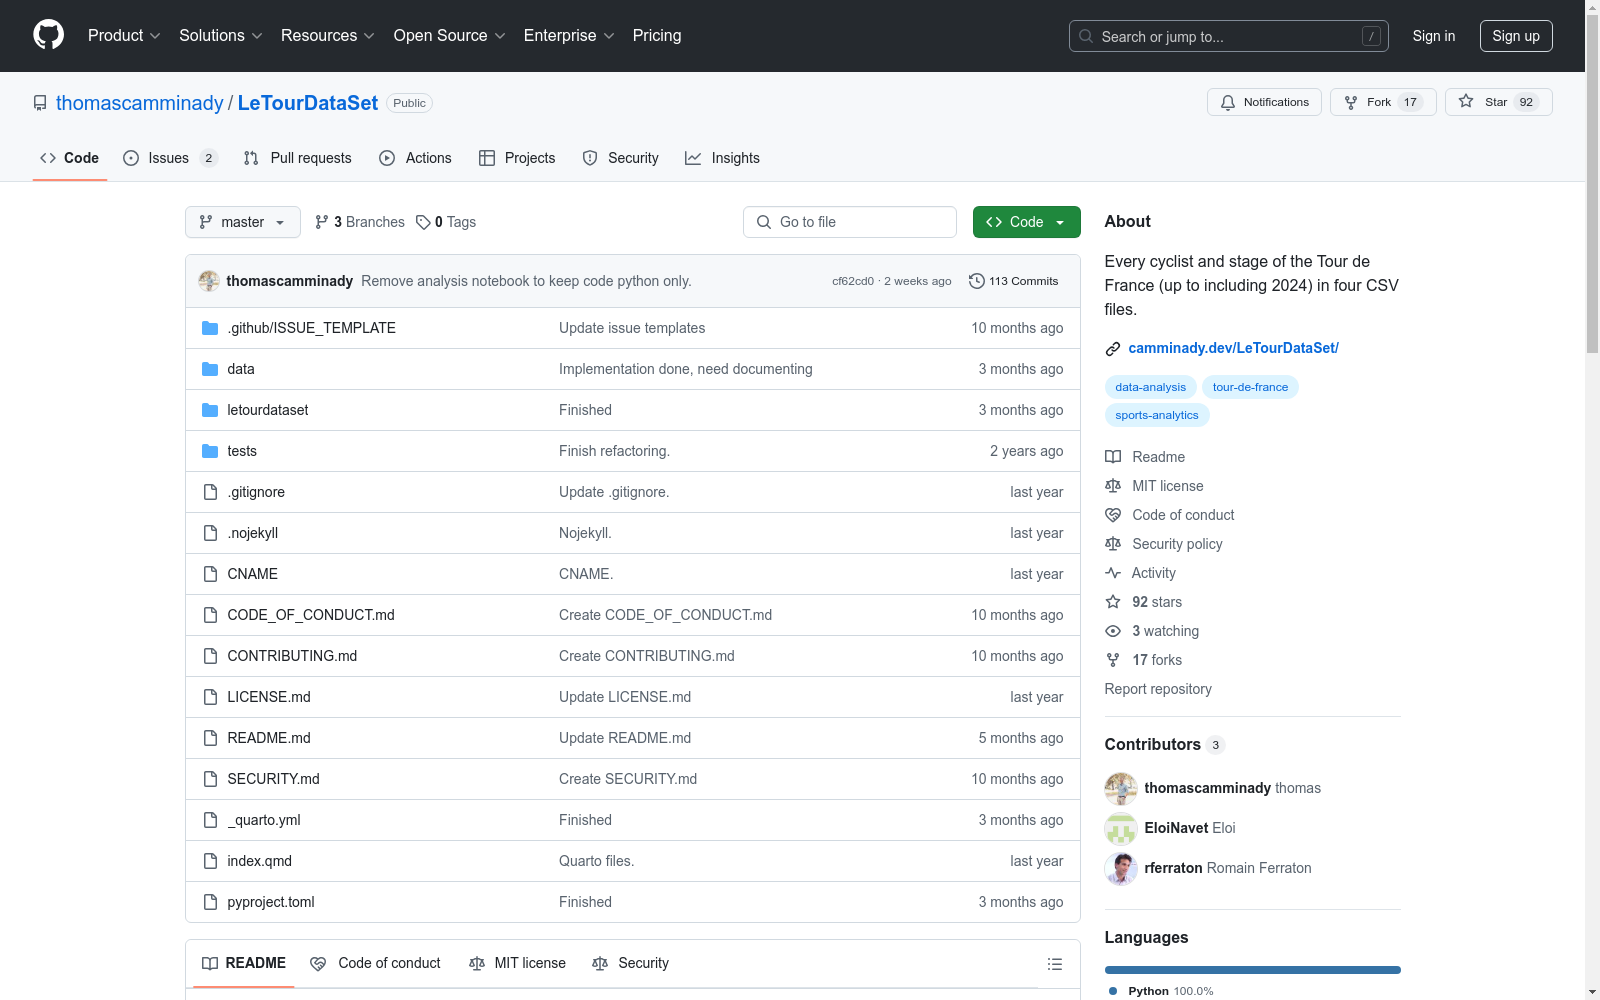
Task: Click the Python language color dot
Action: (x=1113, y=991)
